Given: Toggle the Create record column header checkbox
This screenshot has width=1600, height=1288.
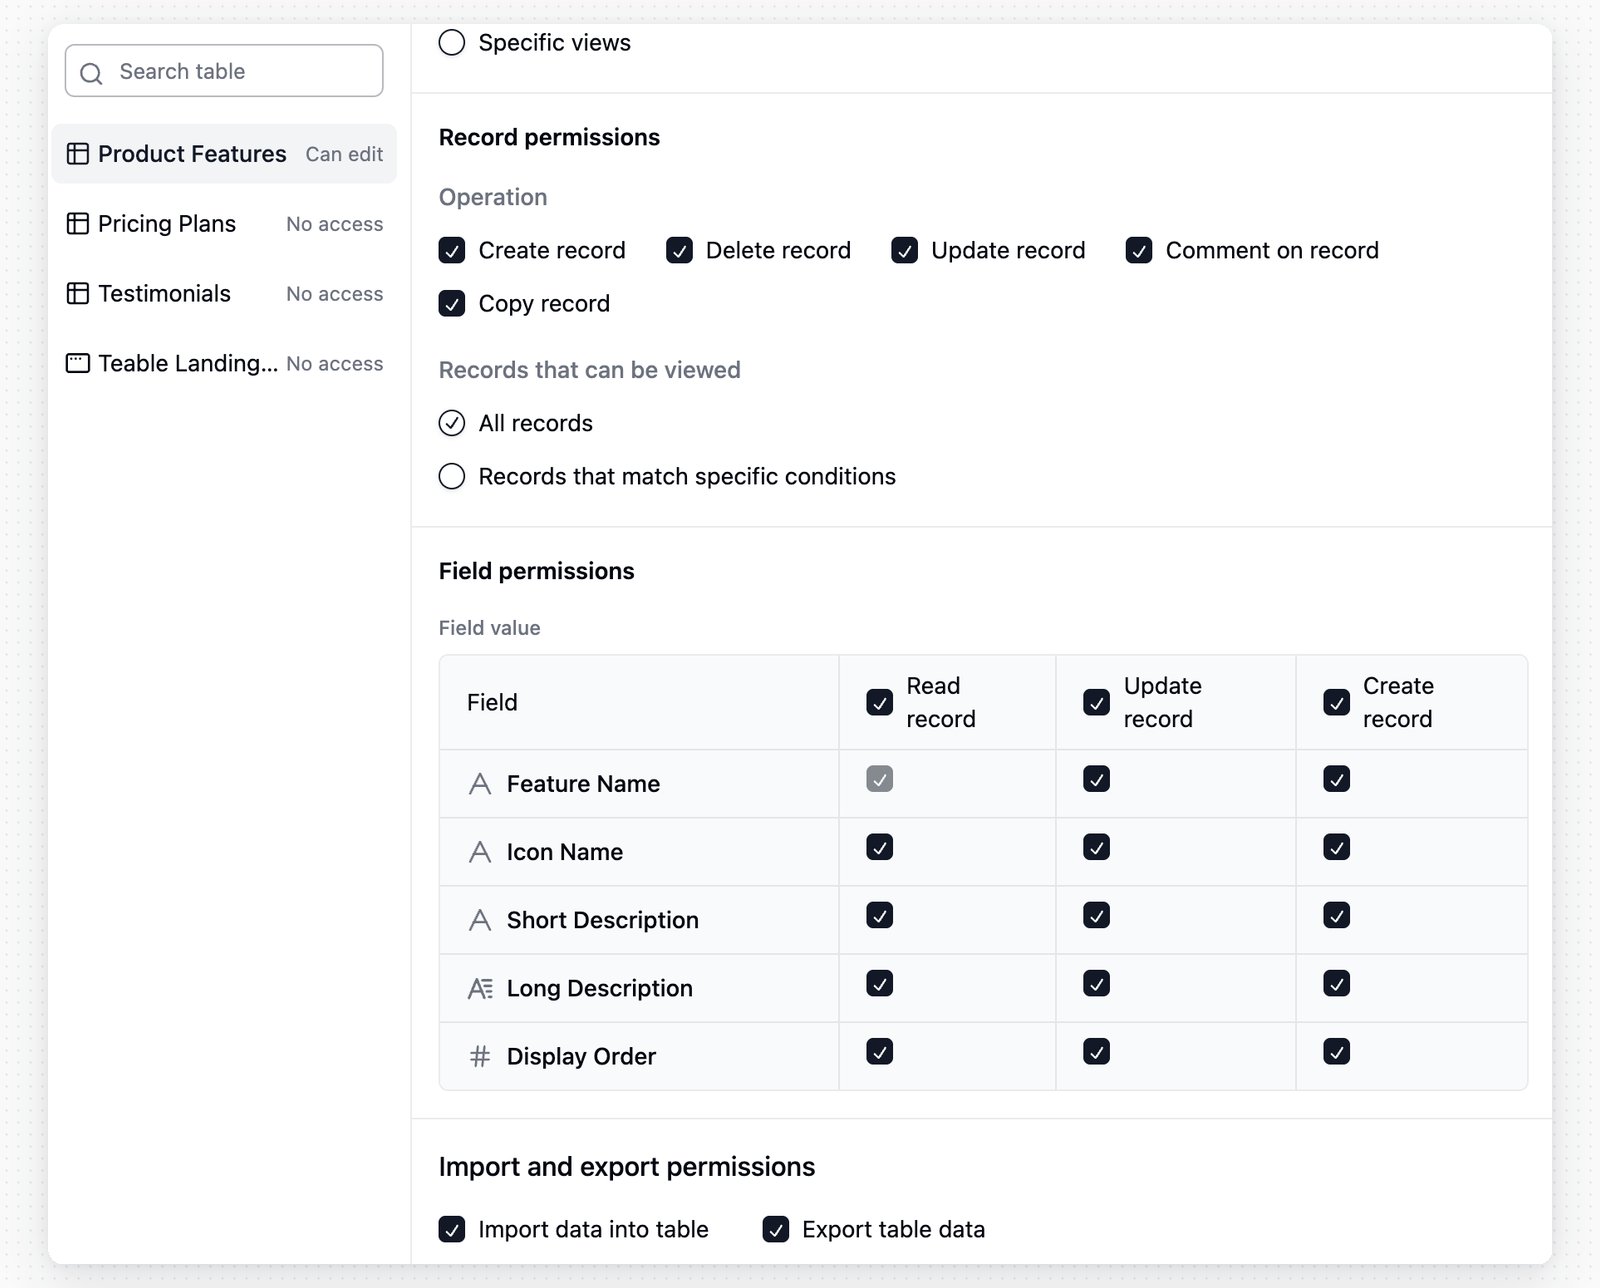Looking at the screenshot, I should coord(1337,702).
